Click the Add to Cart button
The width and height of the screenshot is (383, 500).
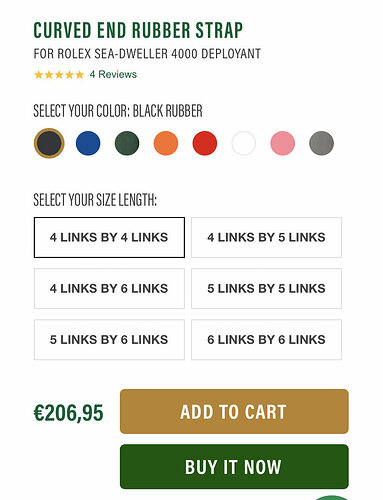coord(234,412)
